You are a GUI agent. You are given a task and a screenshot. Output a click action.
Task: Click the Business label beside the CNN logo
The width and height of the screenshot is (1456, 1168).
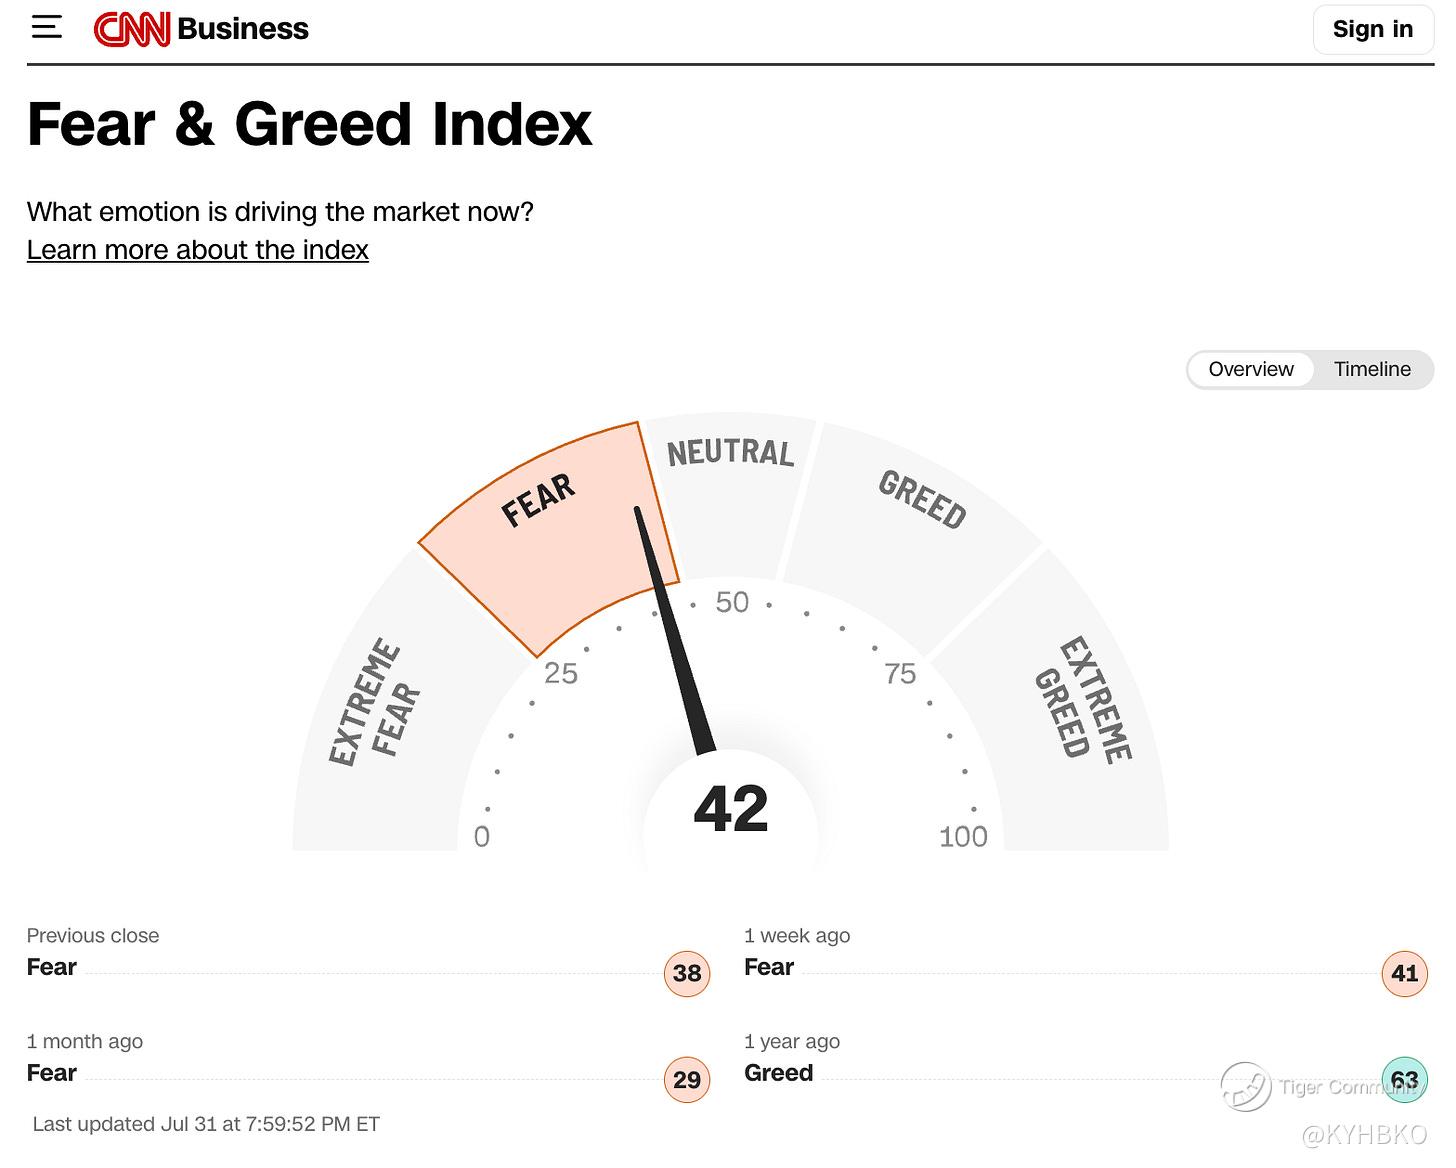click(243, 29)
